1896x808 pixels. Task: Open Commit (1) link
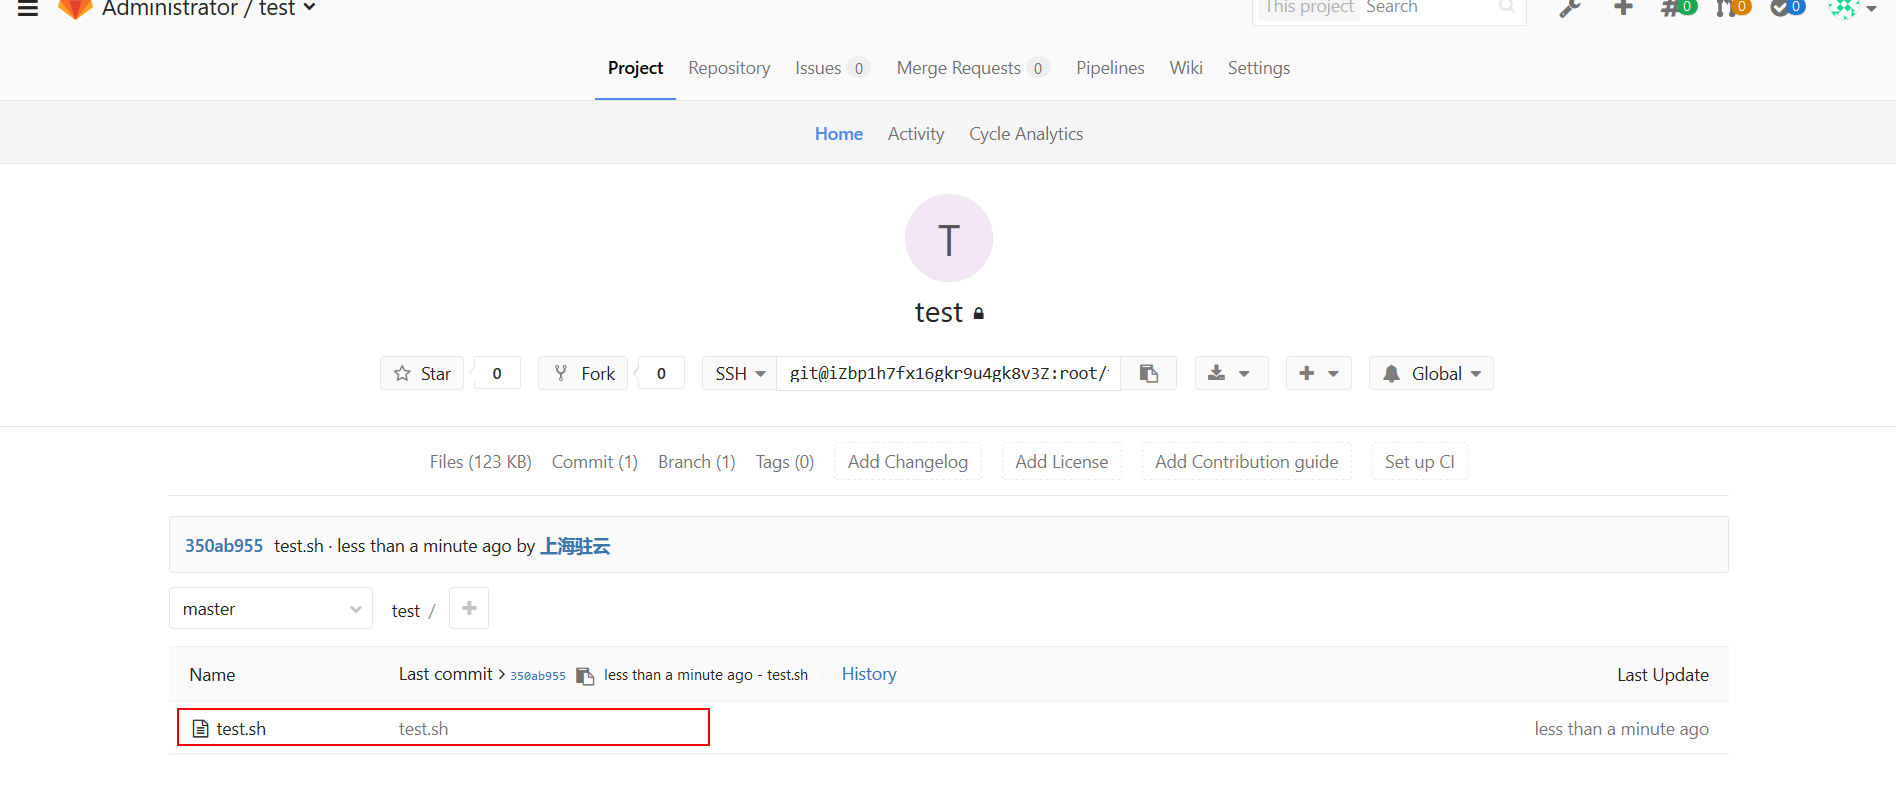click(595, 462)
